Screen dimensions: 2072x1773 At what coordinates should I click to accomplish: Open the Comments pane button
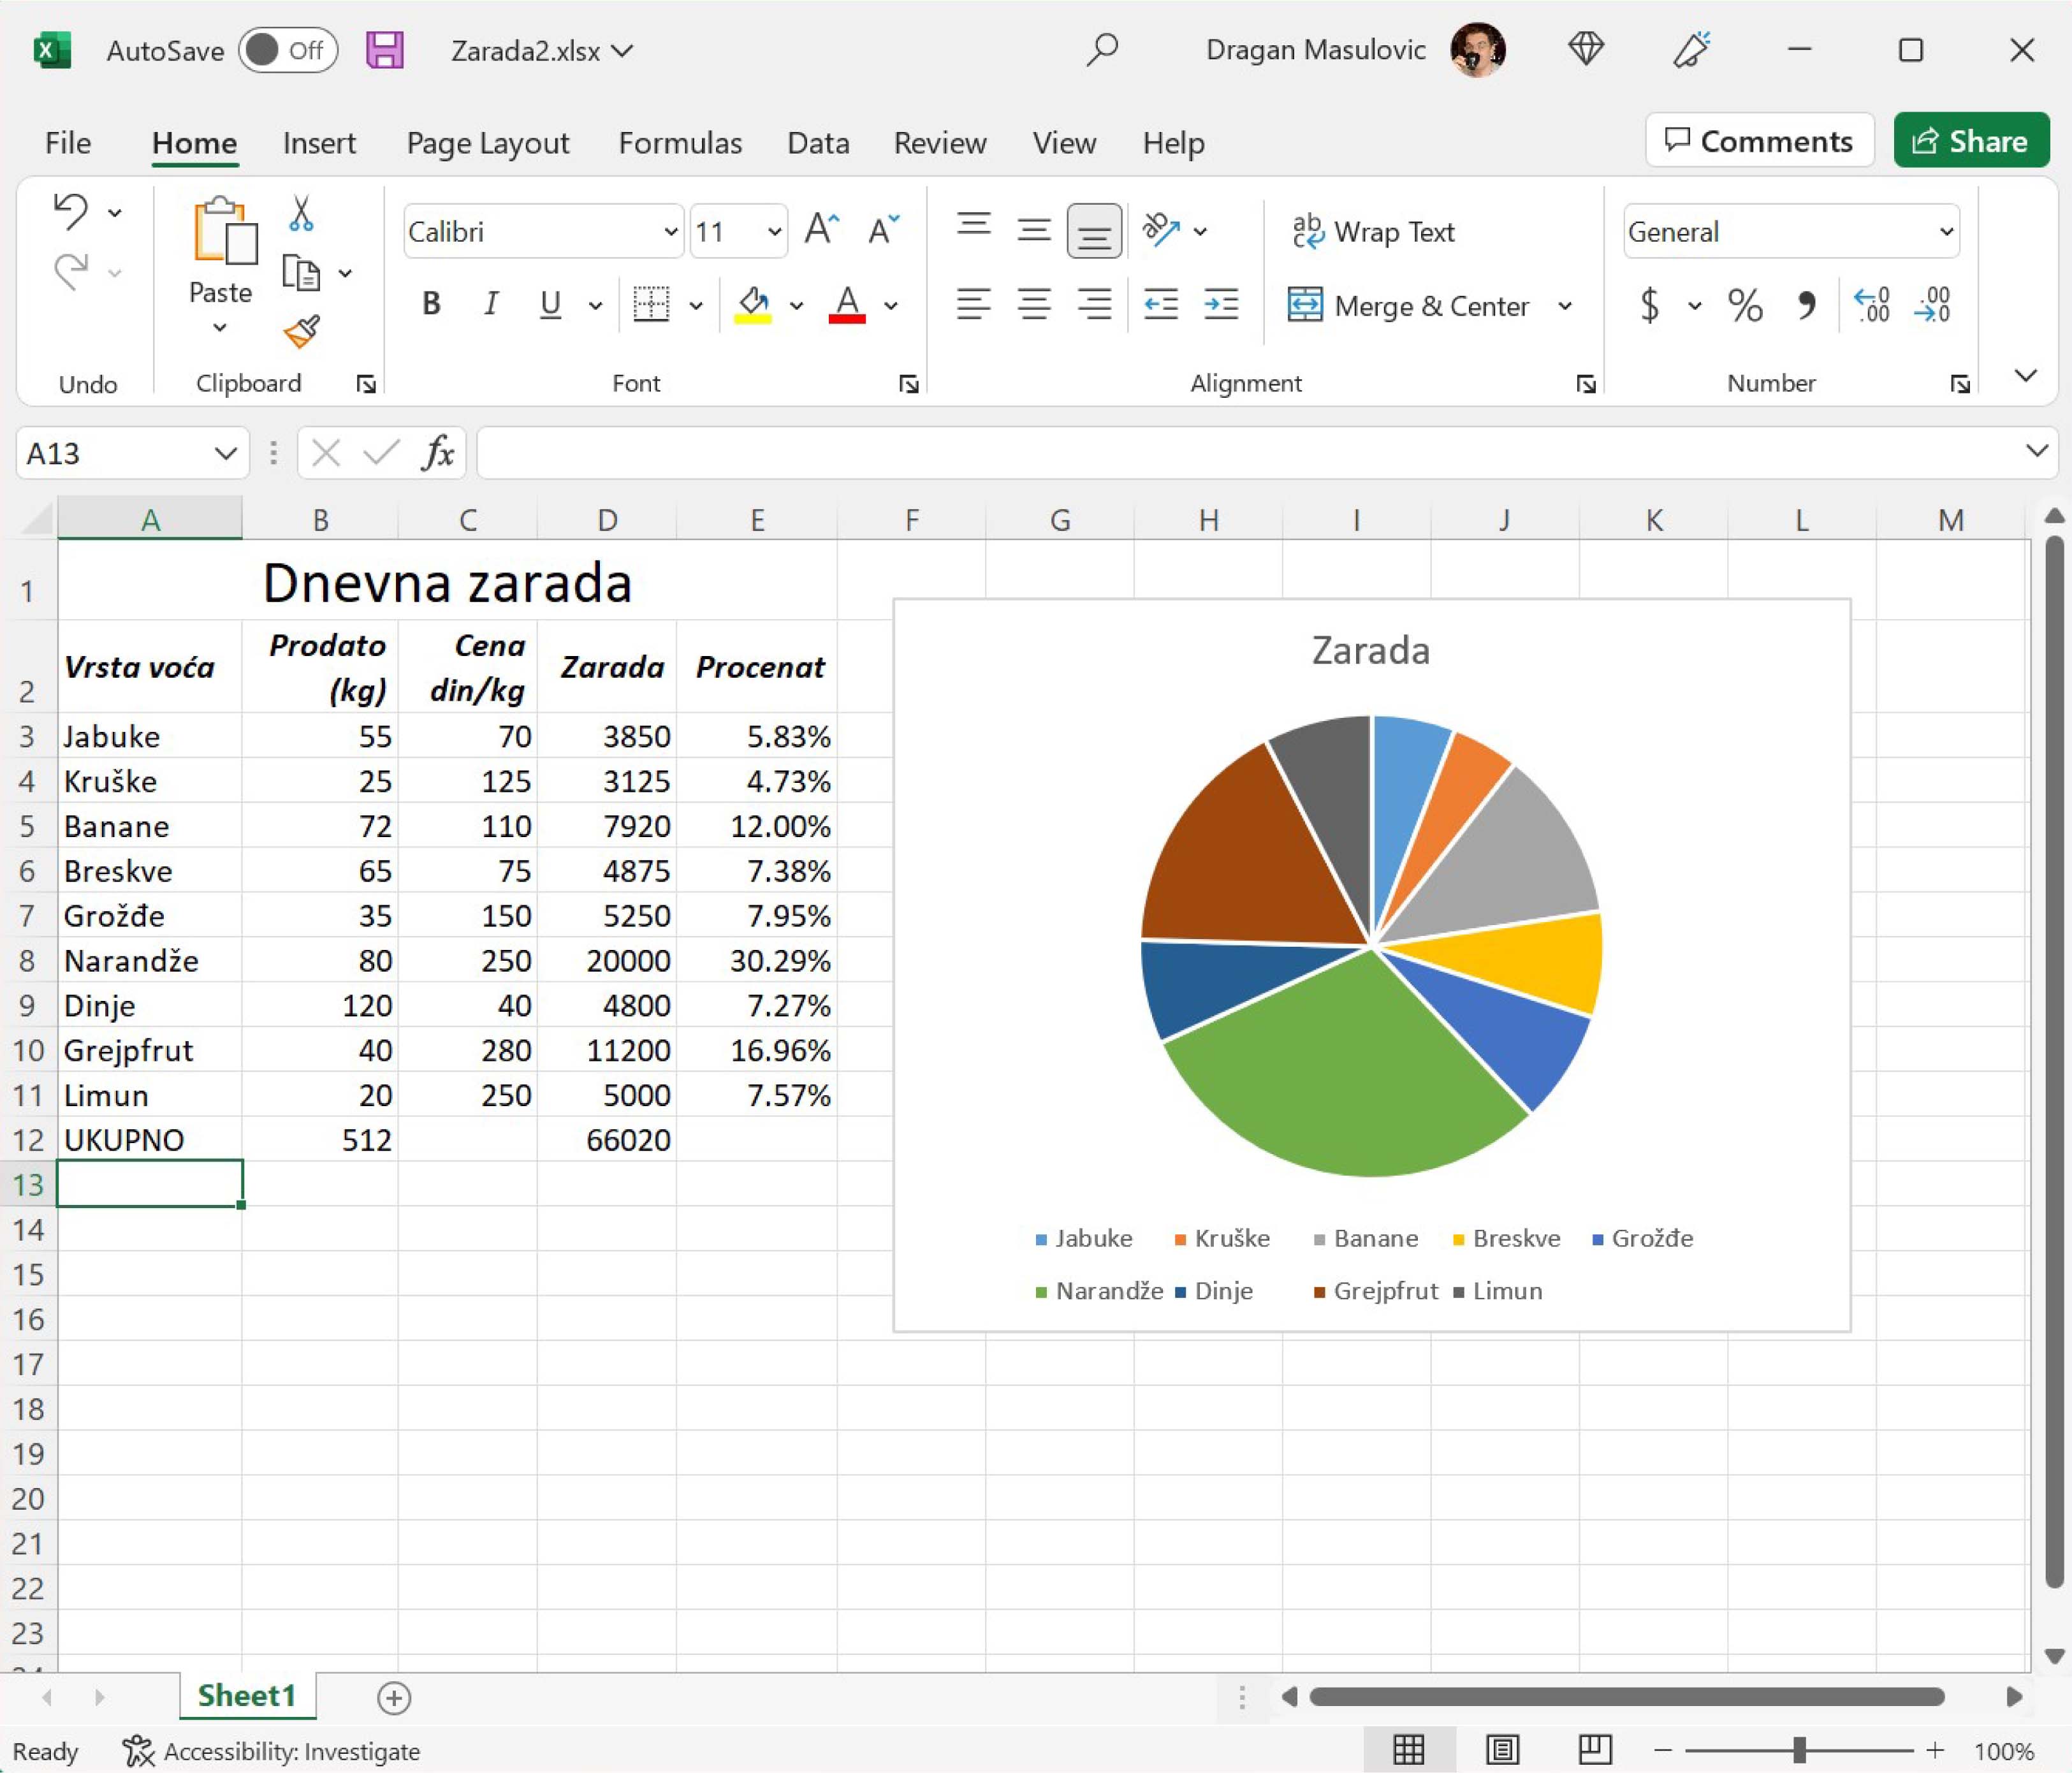1759,141
